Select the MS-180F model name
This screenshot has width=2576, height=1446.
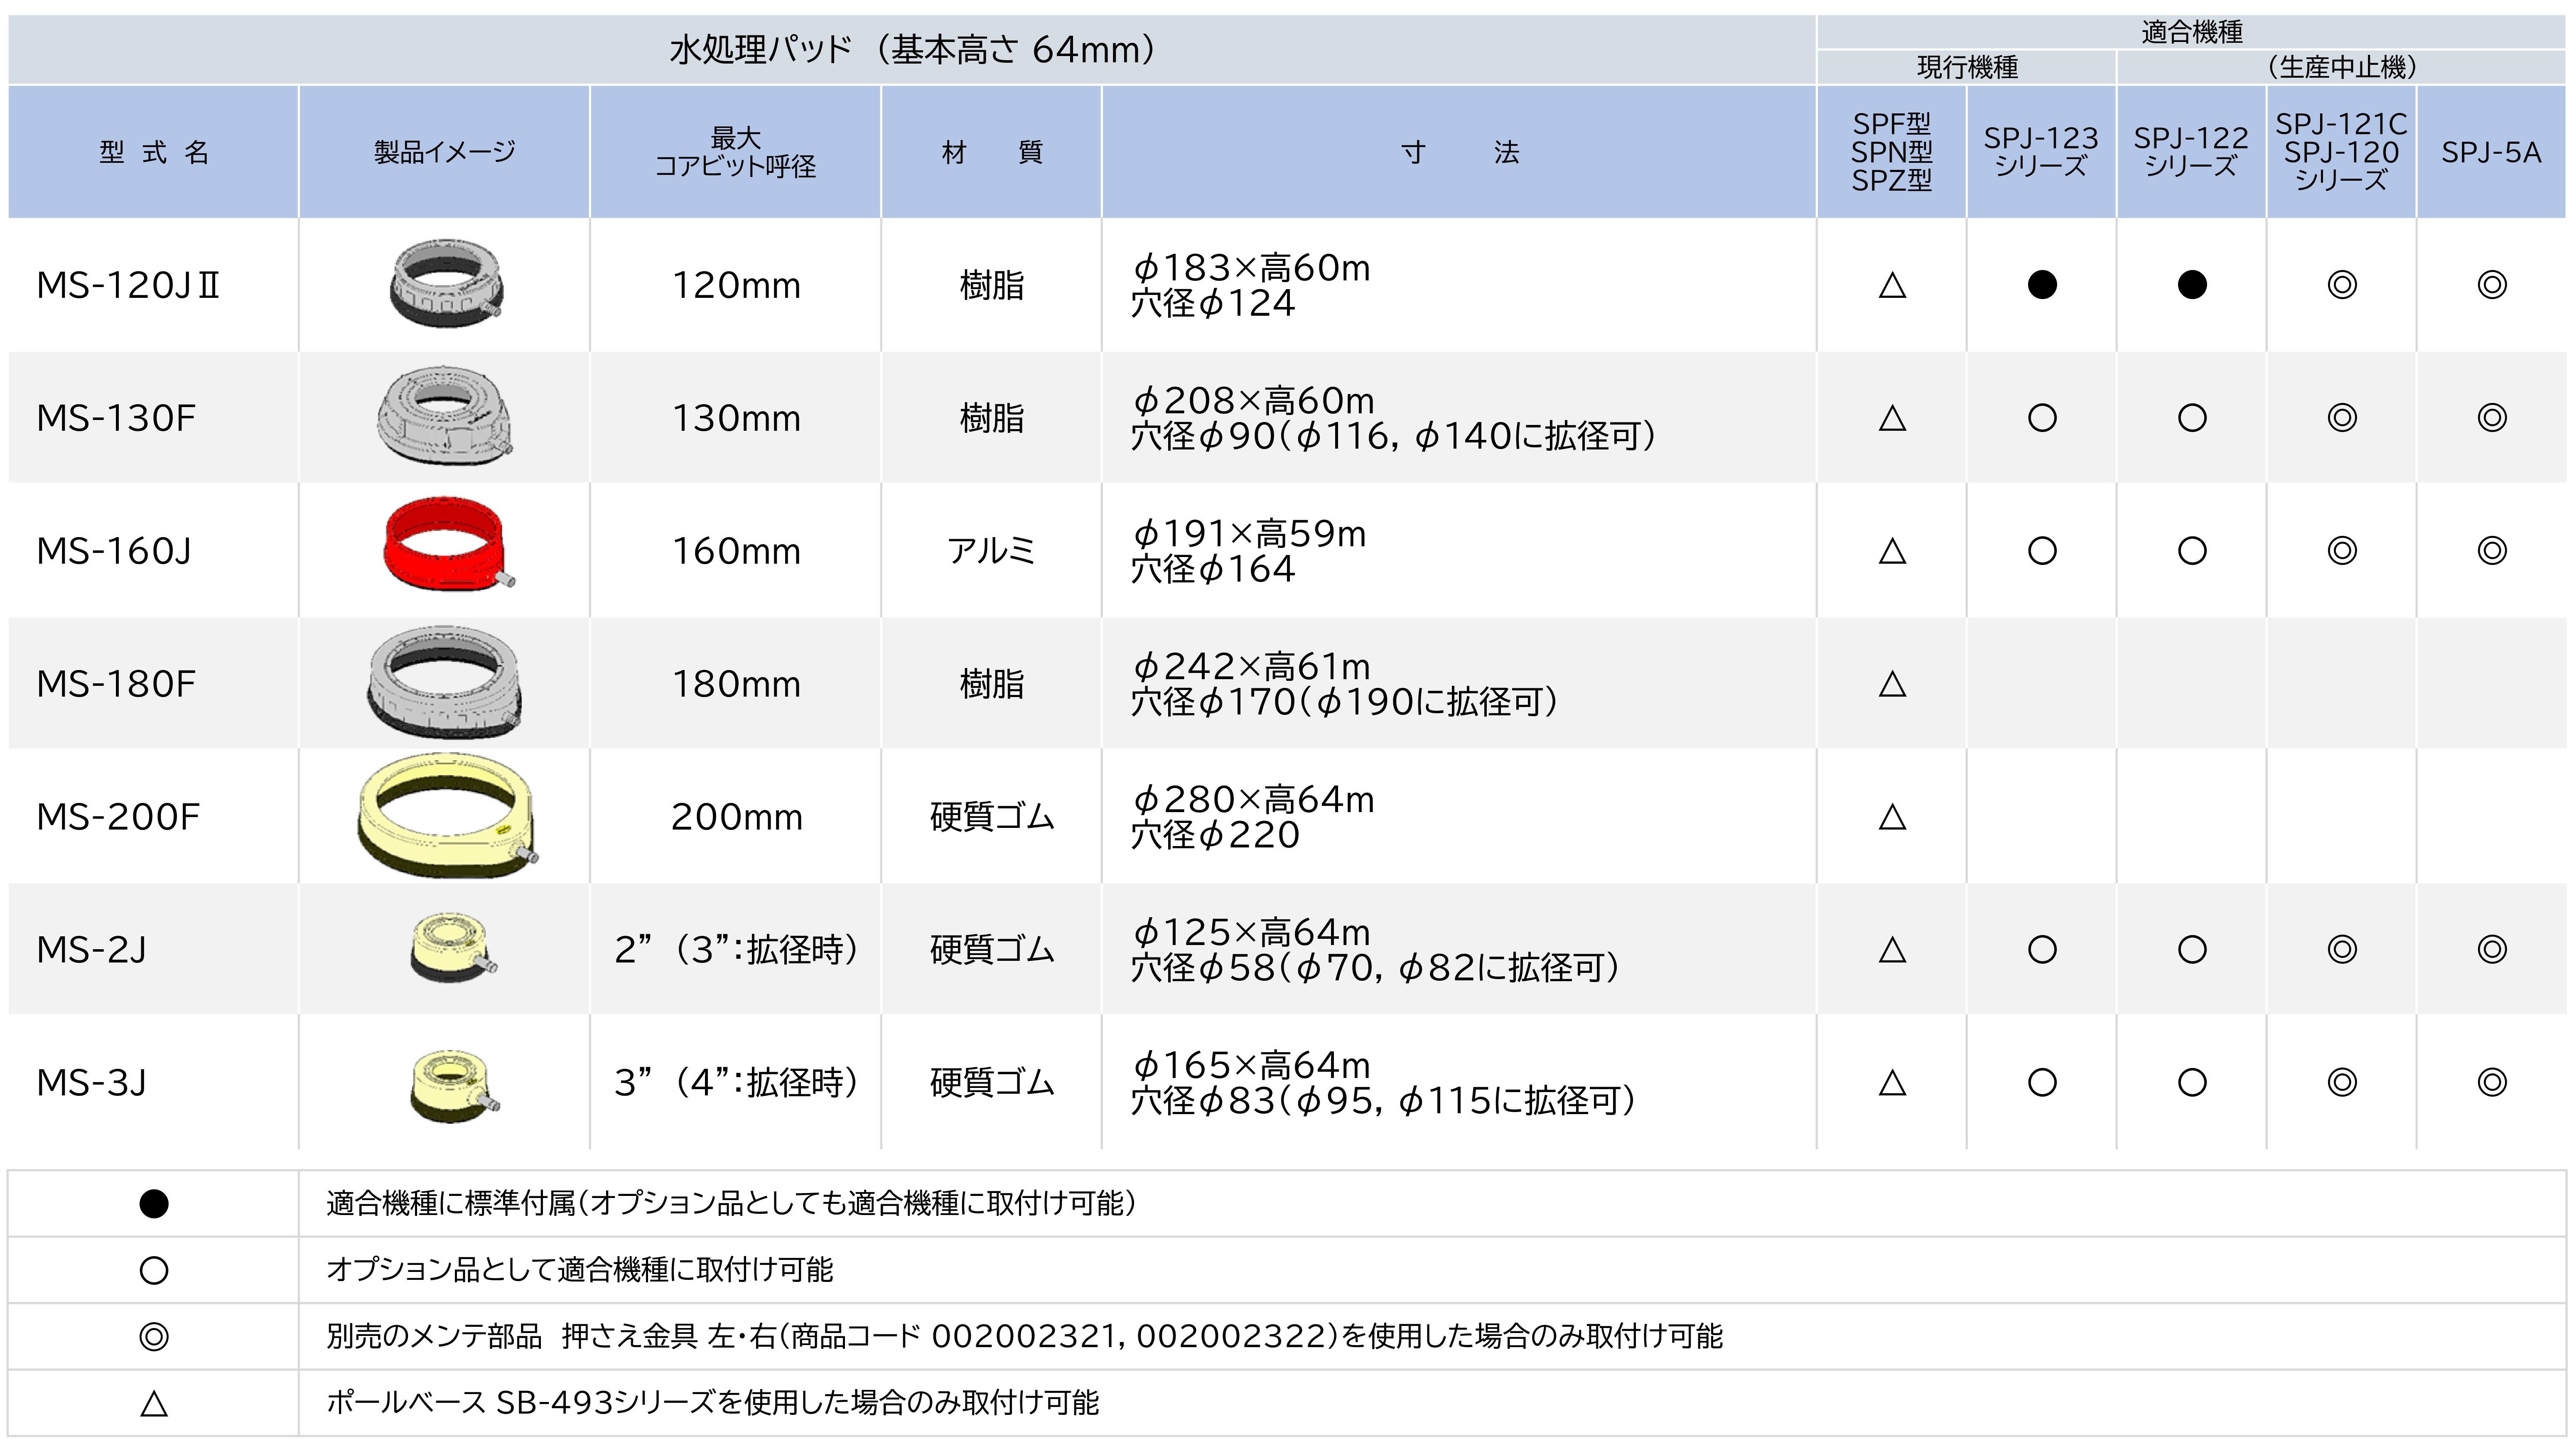[x=116, y=684]
